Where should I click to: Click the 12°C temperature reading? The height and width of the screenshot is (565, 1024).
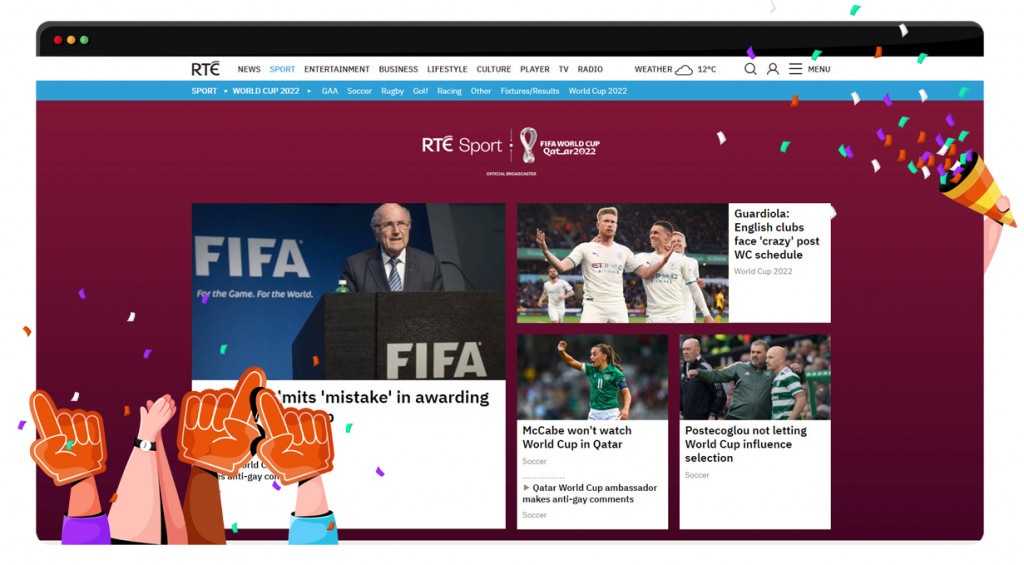point(707,69)
